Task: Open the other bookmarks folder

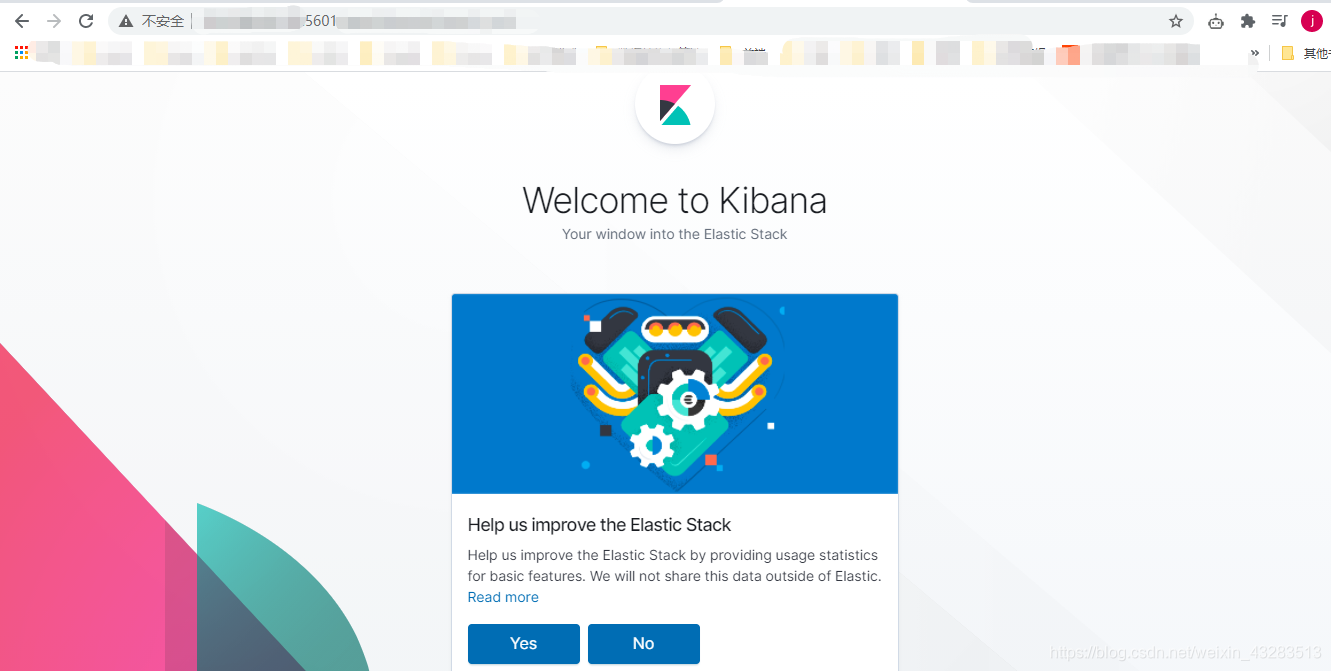Action: pos(1305,53)
